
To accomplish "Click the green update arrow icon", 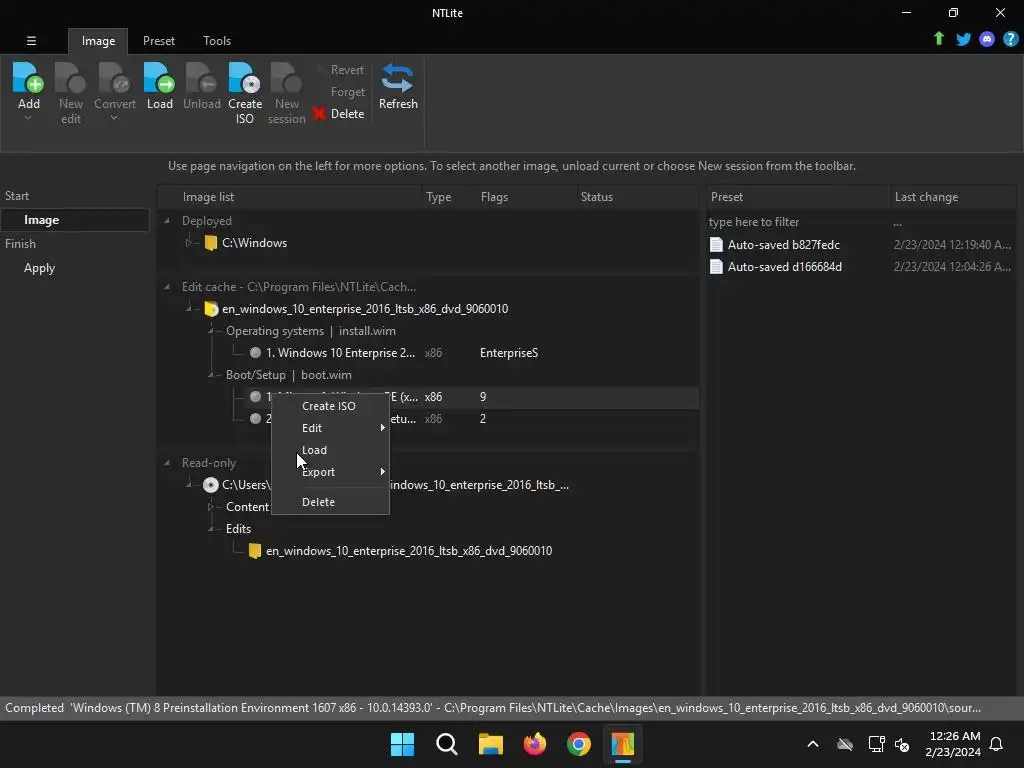I will [938, 39].
